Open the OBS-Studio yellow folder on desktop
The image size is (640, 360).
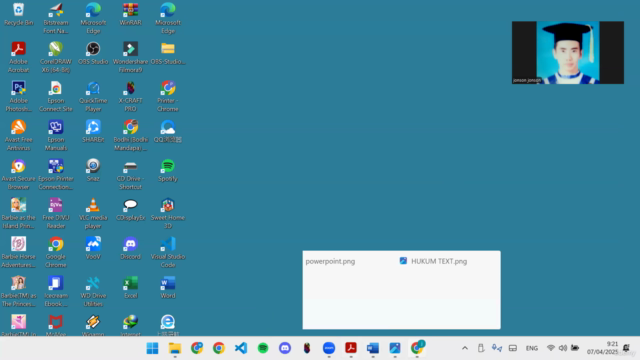point(168,53)
